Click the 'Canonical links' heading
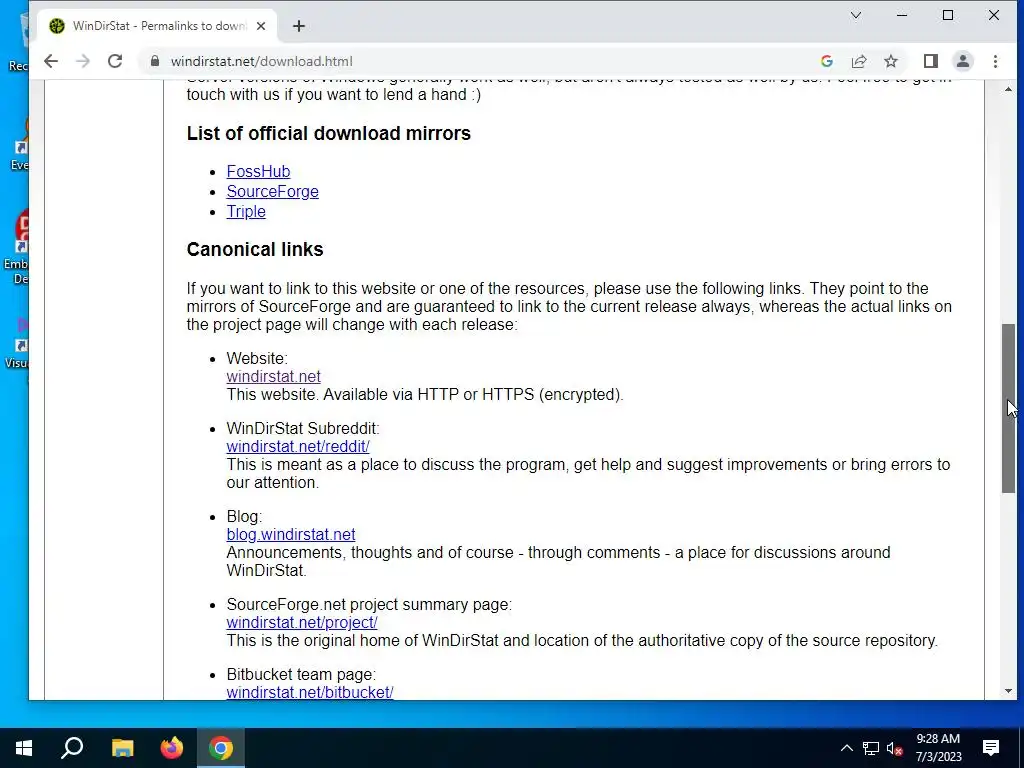1024x768 pixels. coord(255,249)
